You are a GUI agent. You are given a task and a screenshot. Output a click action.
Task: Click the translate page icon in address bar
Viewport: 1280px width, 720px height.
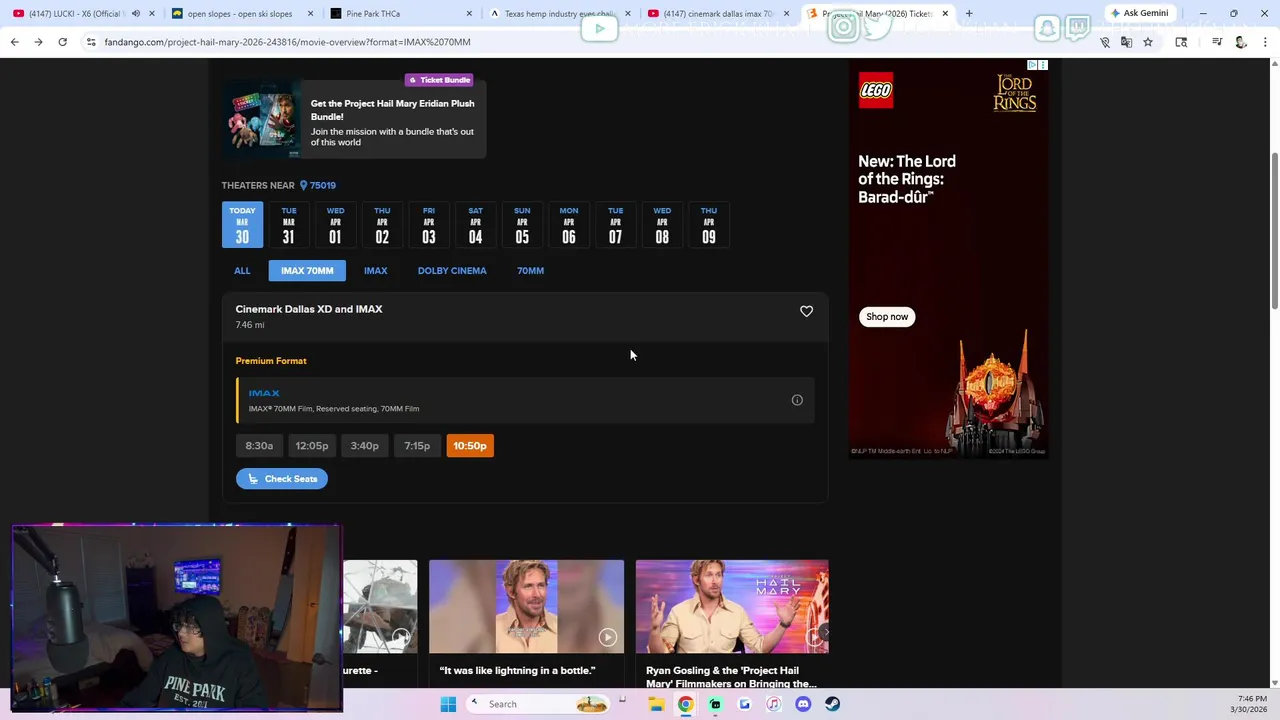(x=1126, y=42)
